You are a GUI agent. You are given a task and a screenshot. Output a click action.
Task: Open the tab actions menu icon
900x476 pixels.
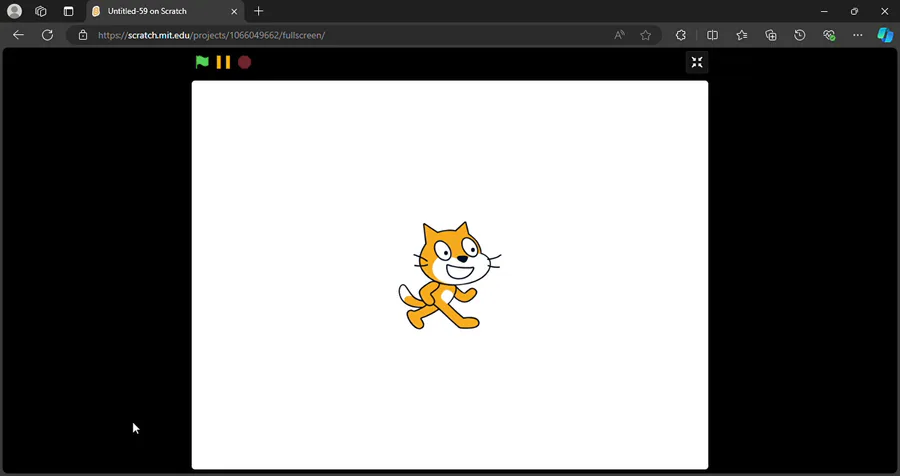[x=68, y=11]
